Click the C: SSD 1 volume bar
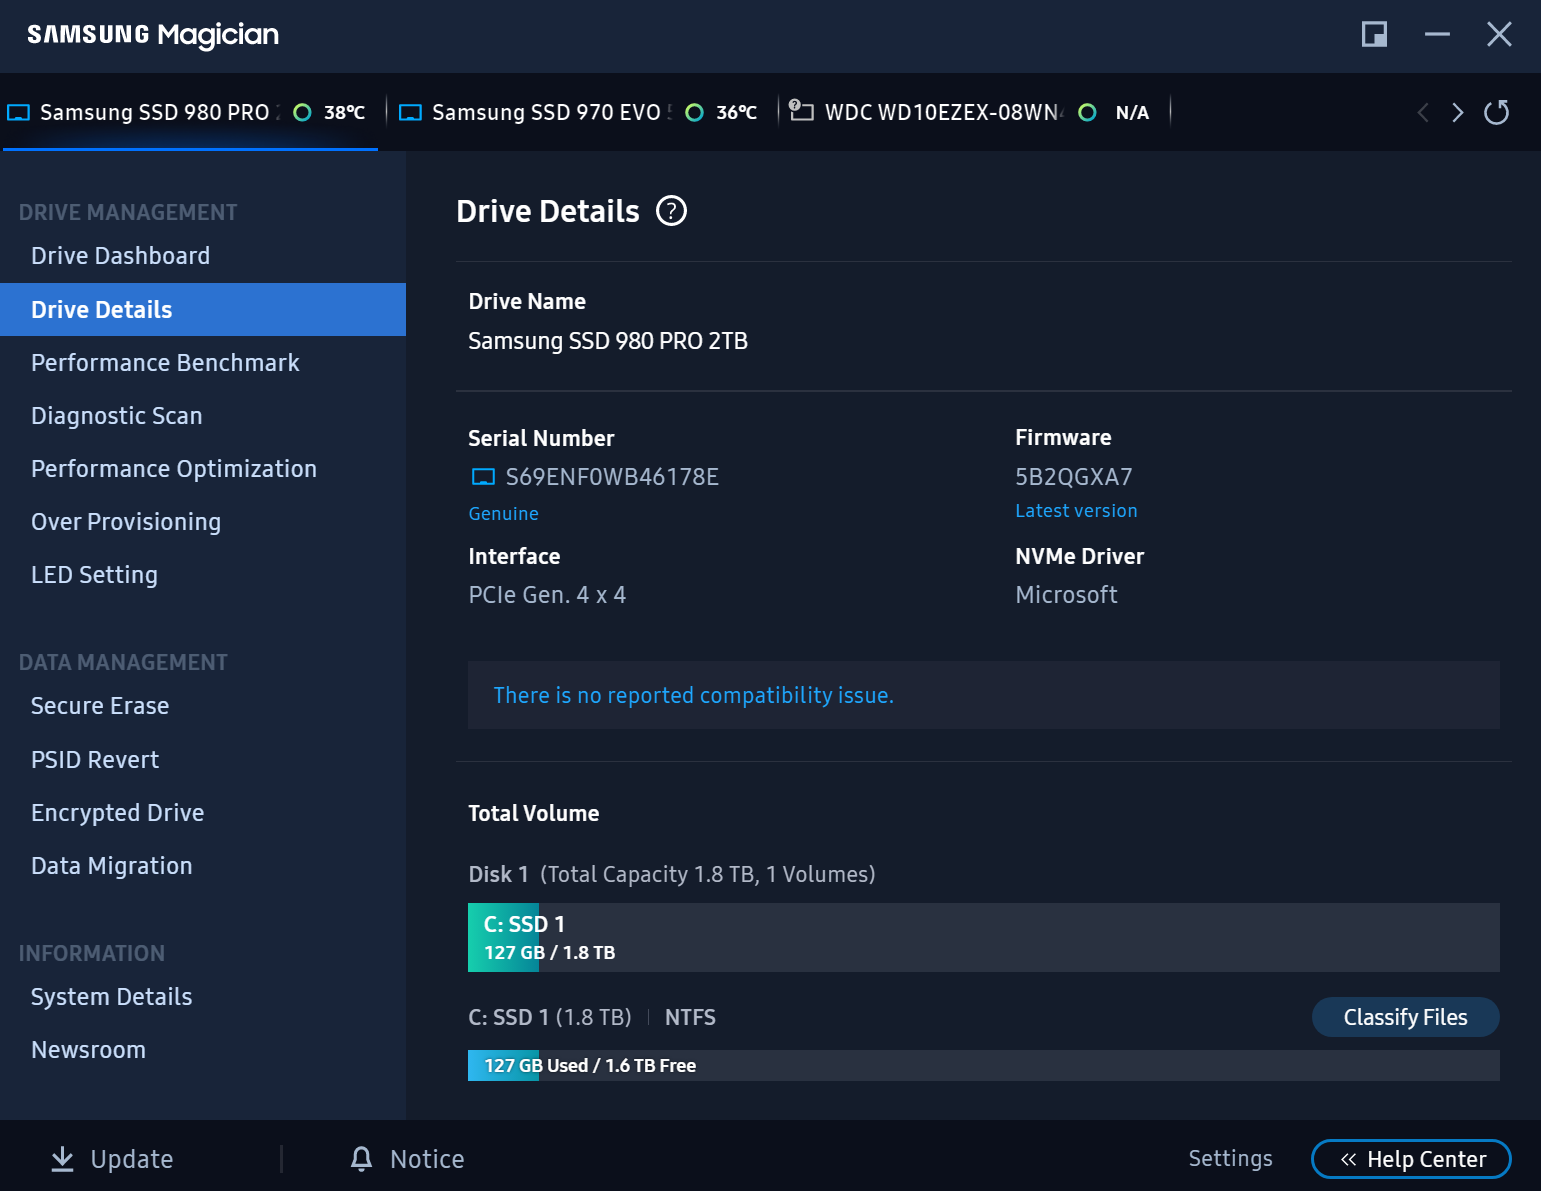The width and height of the screenshot is (1541, 1191). [984, 937]
